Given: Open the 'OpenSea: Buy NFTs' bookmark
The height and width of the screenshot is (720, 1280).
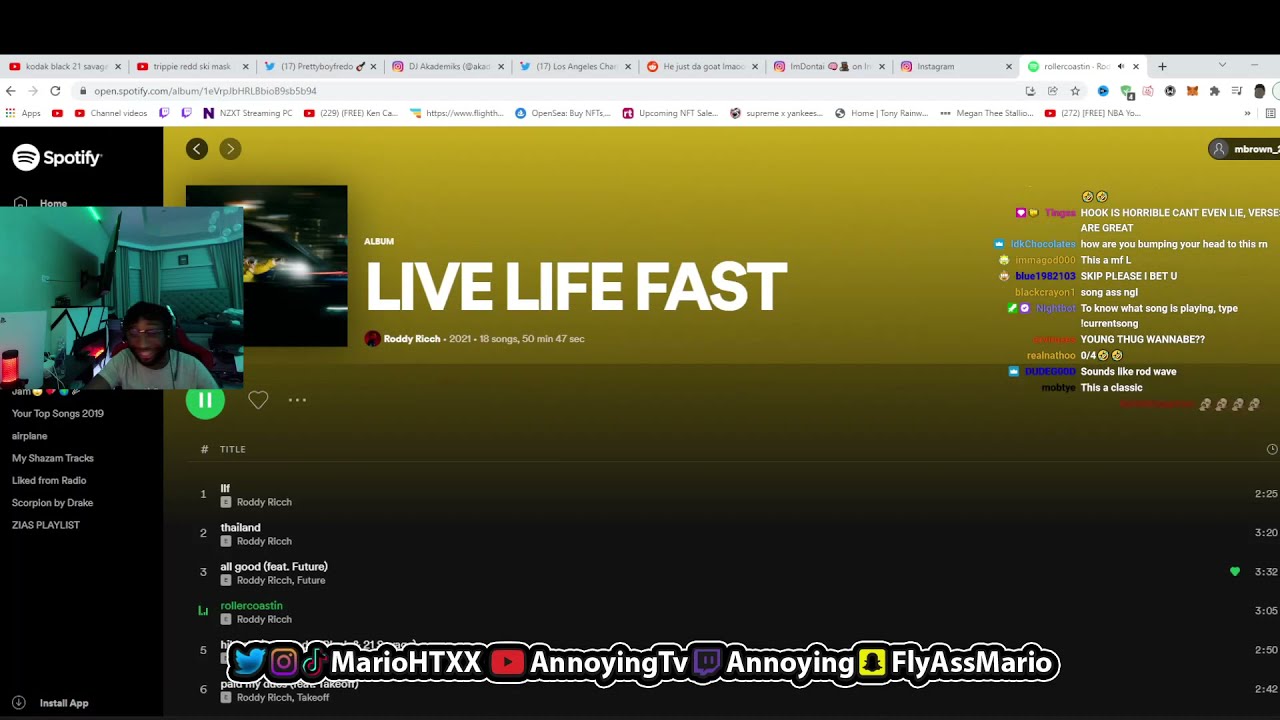Looking at the screenshot, I should click(x=563, y=113).
